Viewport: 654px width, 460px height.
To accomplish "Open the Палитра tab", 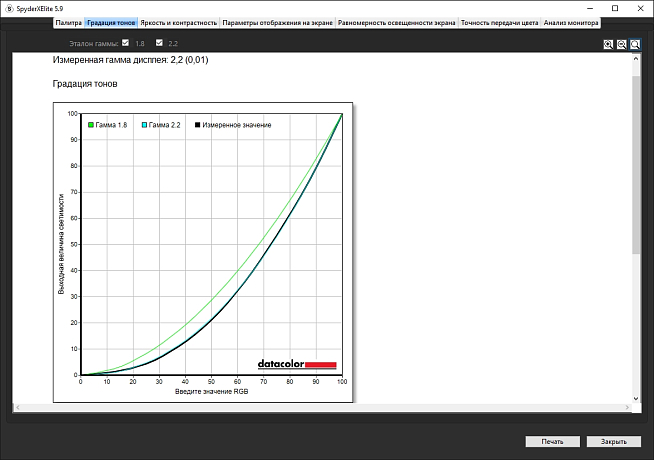I will coord(69,21).
